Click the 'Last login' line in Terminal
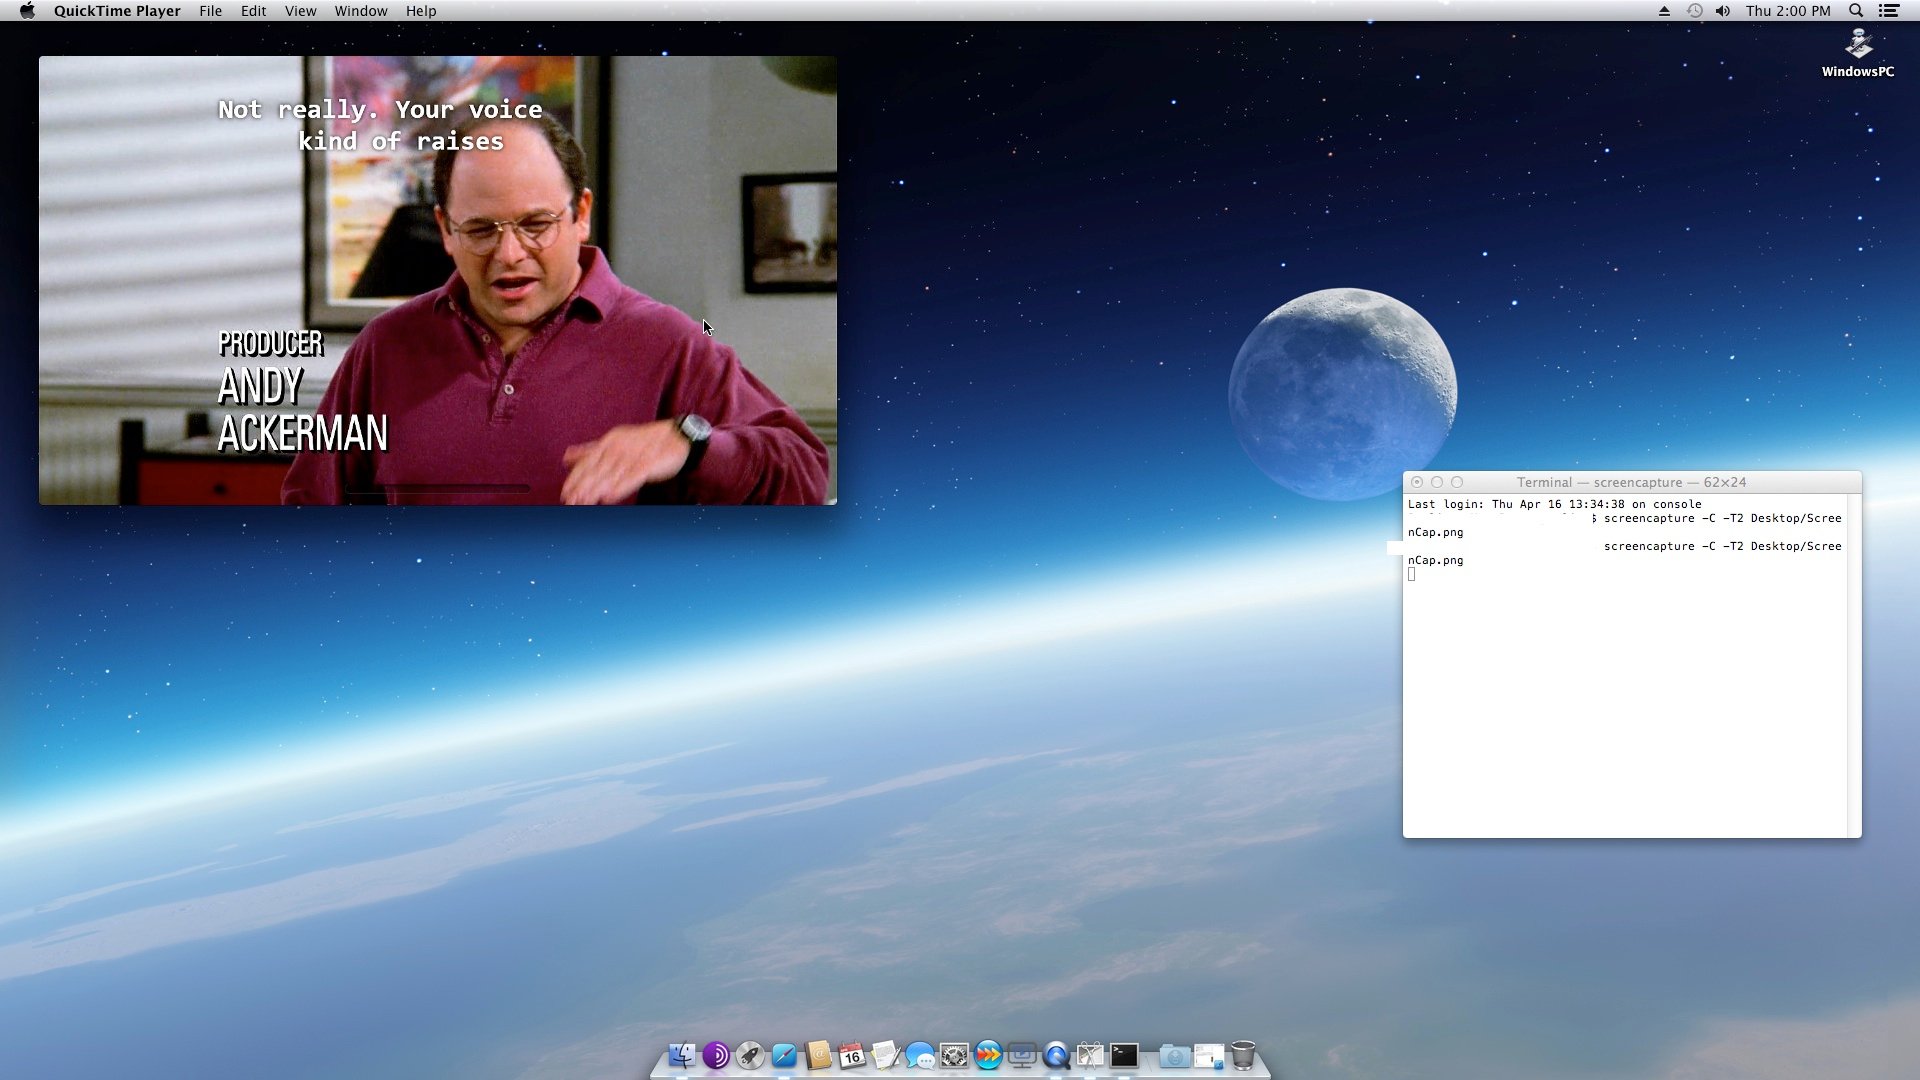 (1554, 504)
